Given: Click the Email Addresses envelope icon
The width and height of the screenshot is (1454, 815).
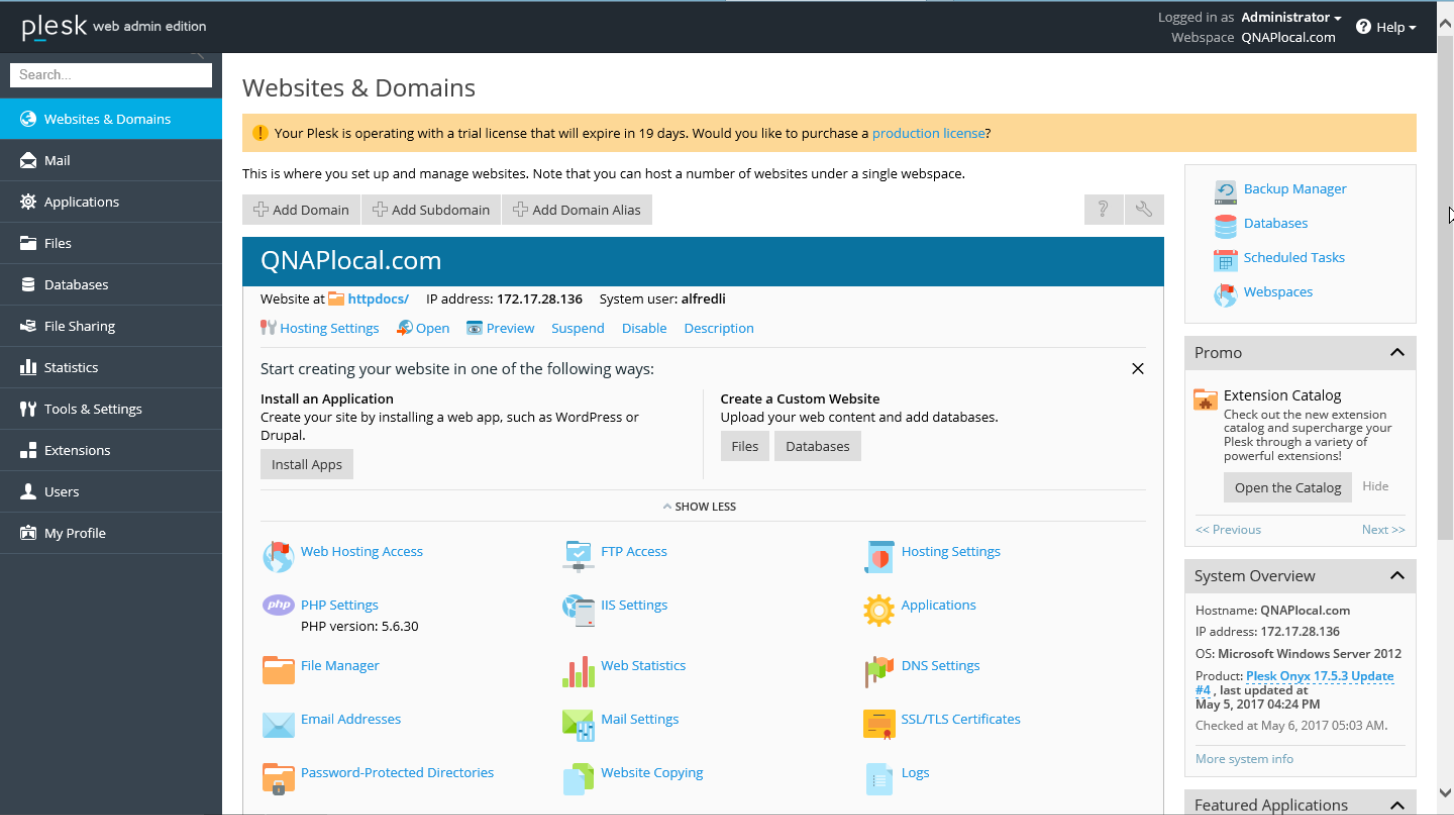Looking at the screenshot, I should pyautogui.click(x=278, y=723).
